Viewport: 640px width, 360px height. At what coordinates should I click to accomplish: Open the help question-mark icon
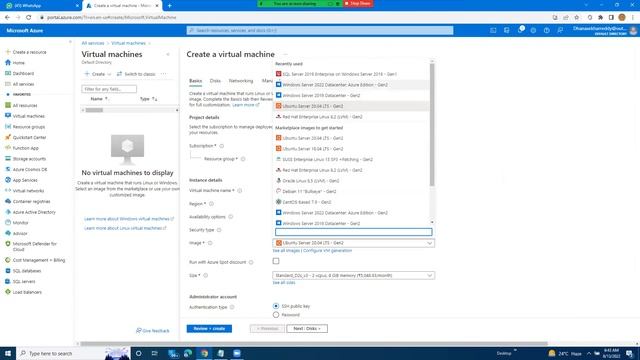[547, 31]
